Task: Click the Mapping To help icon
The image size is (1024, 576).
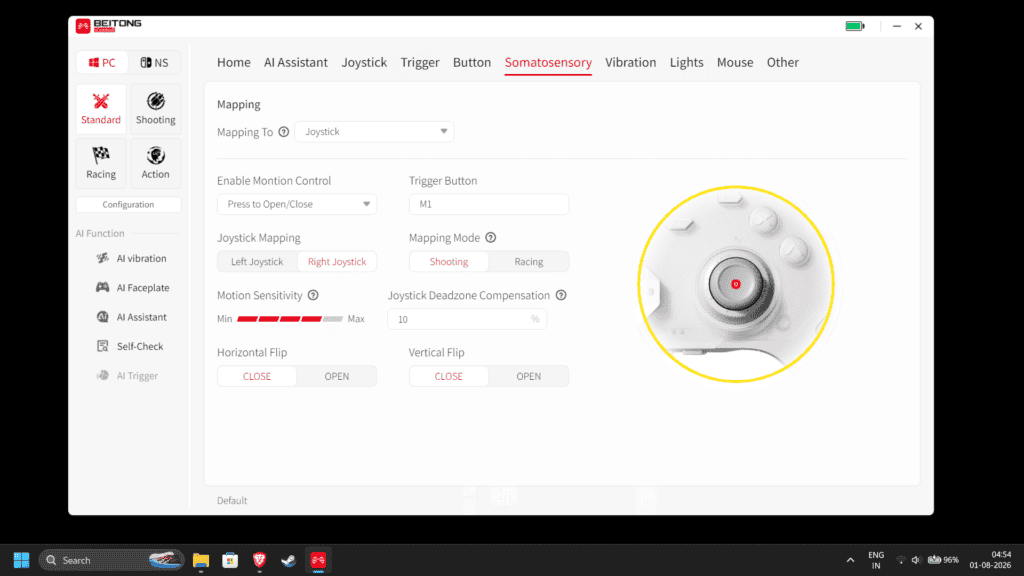Action: point(283,132)
